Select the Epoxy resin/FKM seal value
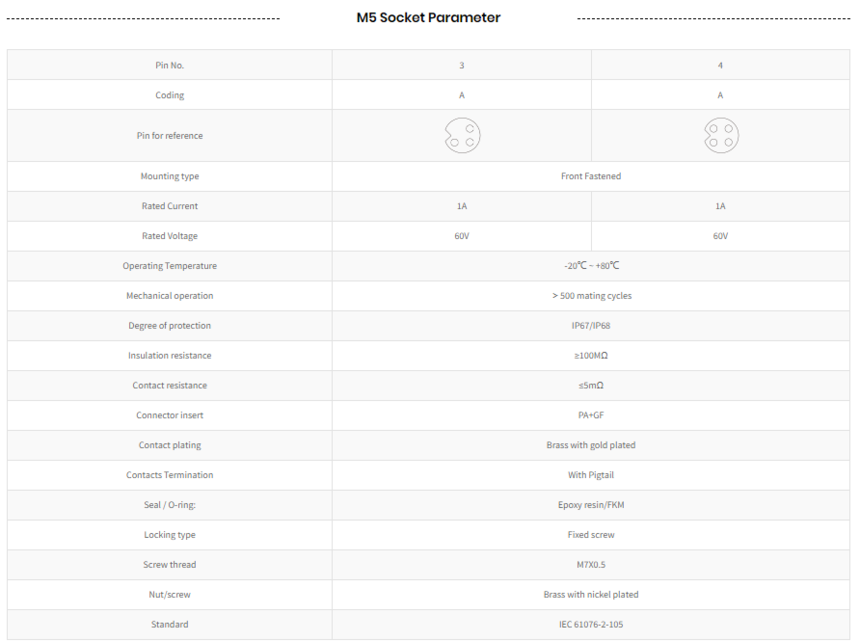The width and height of the screenshot is (860, 641). pyautogui.click(x=591, y=505)
